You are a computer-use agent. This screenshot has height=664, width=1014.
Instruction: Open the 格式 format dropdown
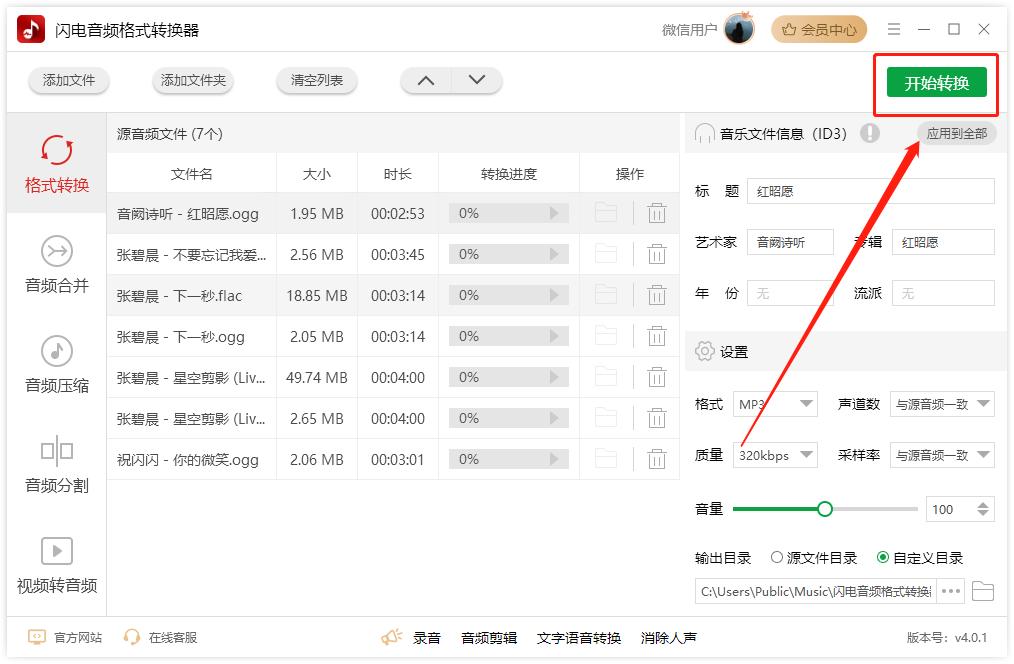[x=776, y=404]
